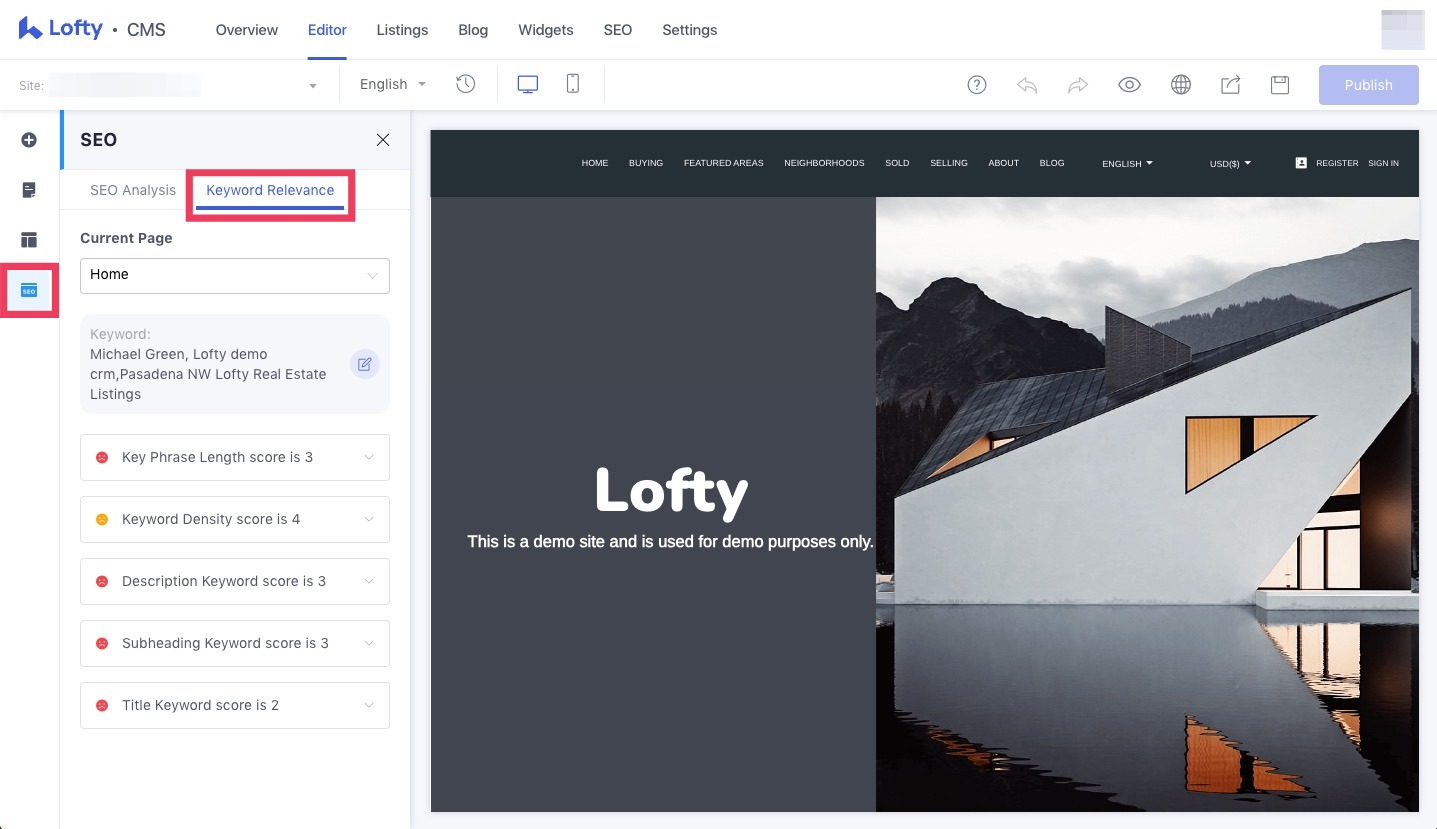The height and width of the screenshot is (829, 1437).
Task: Edit the keyword with pencil icon
Action: click(364, 364)
